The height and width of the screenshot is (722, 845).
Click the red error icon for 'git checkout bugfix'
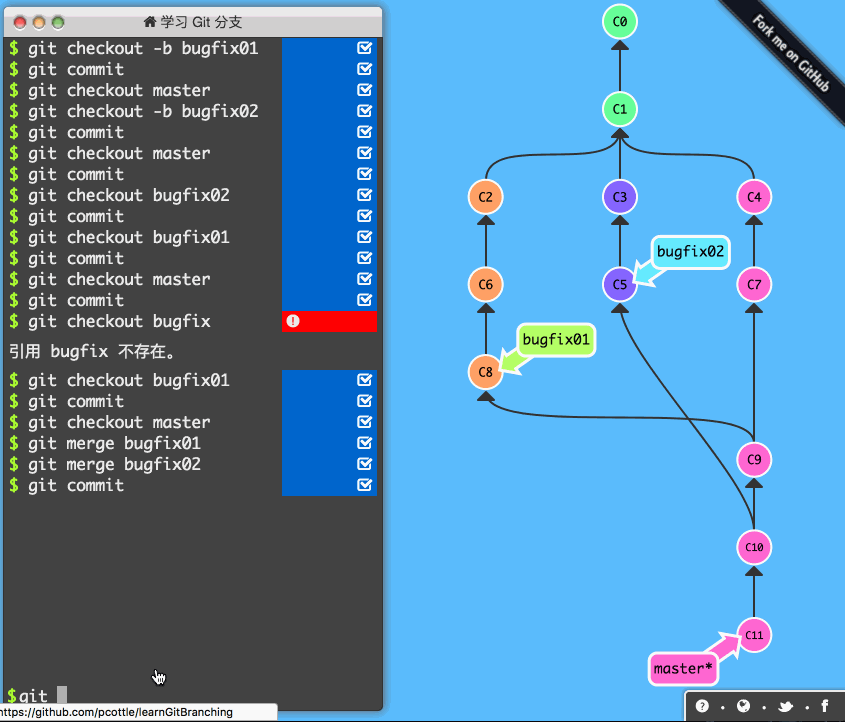pos(293,321)
